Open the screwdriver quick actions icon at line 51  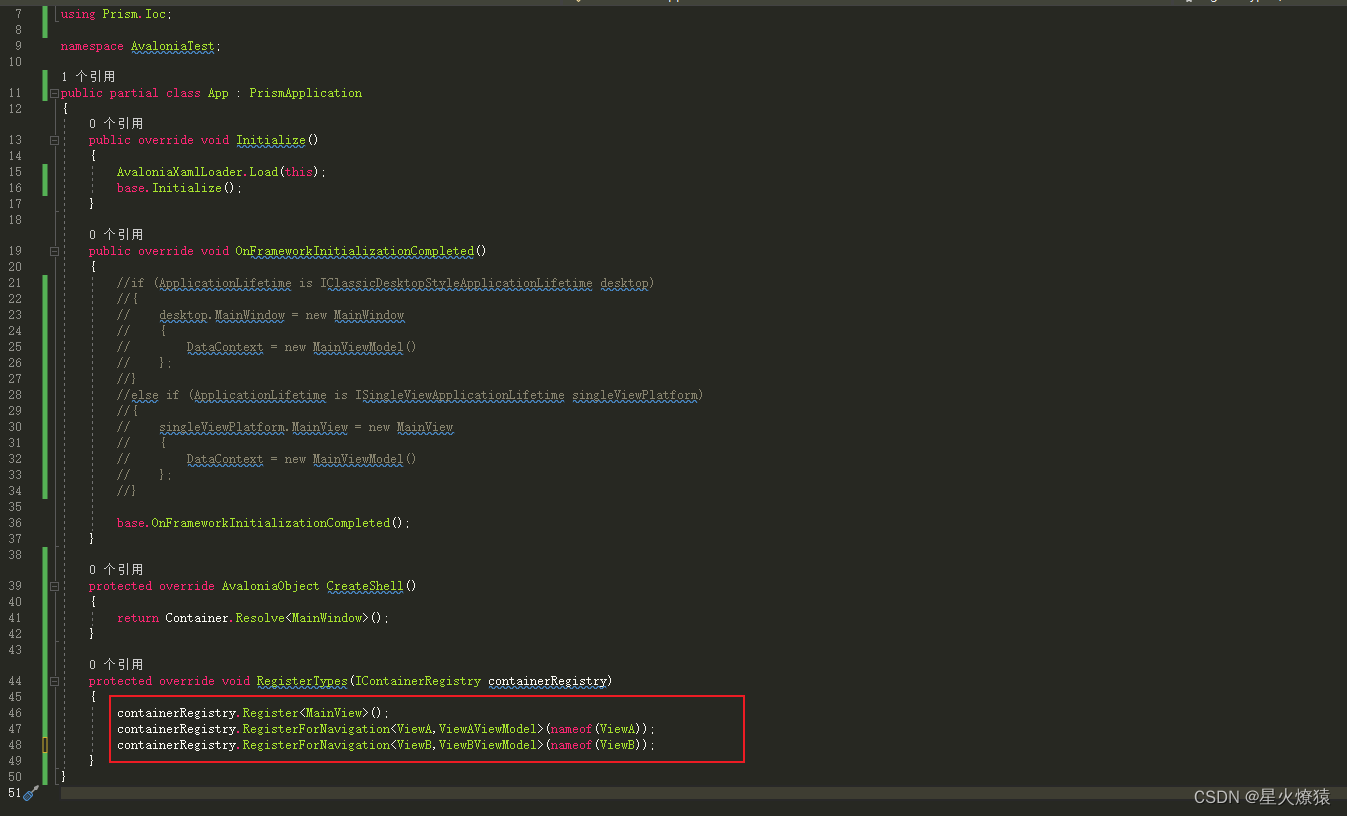point(31,793)
